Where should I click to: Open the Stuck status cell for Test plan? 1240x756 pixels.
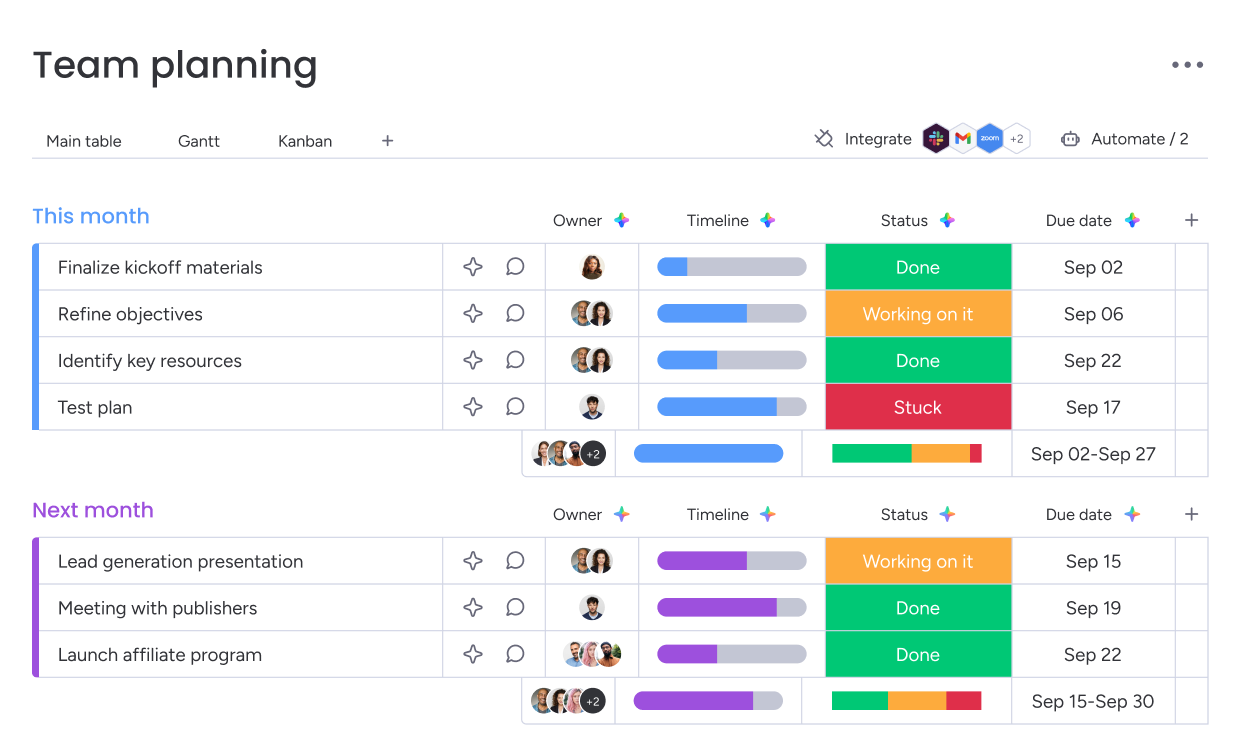[x=918, y=407]
